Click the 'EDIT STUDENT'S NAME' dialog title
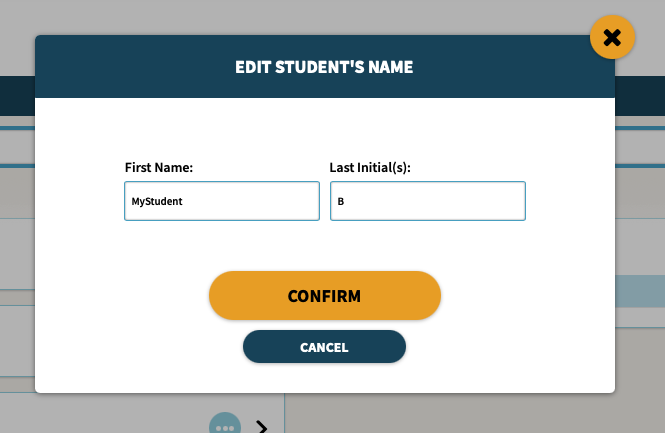The width and height of the screenshot is (665, 433). click(324, 67)
